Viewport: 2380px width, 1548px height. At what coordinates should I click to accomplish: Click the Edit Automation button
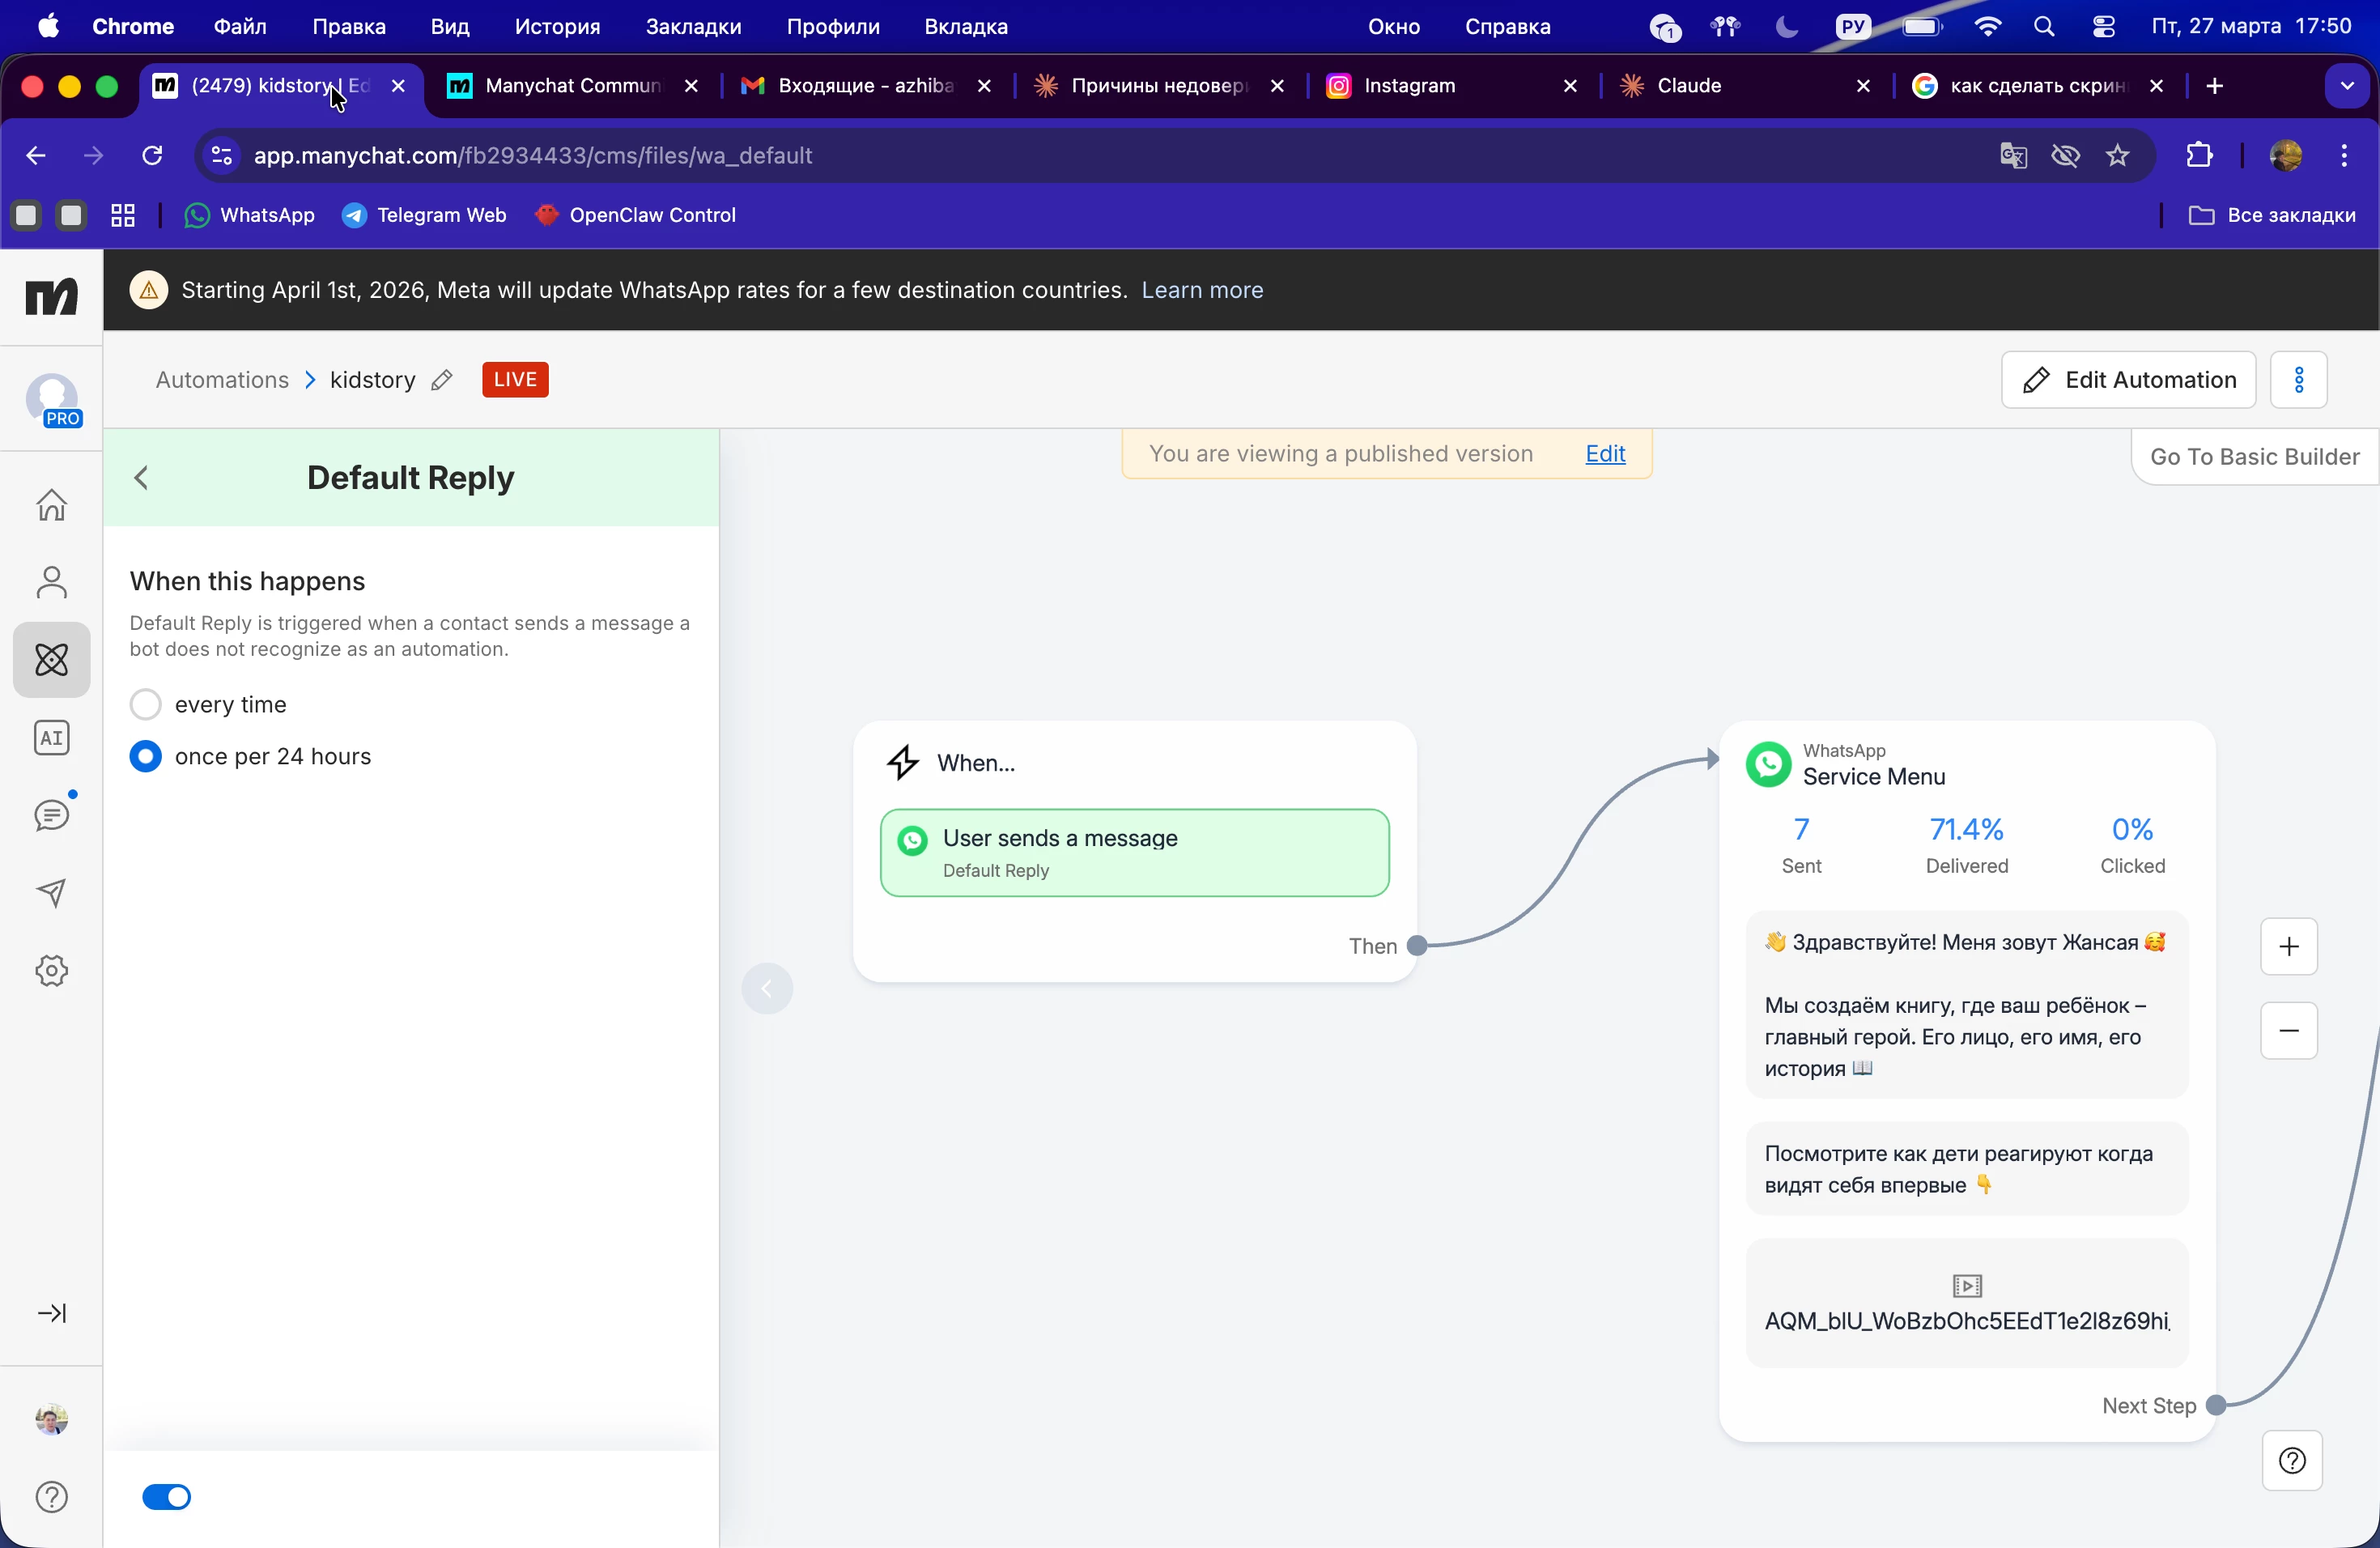2128,380
